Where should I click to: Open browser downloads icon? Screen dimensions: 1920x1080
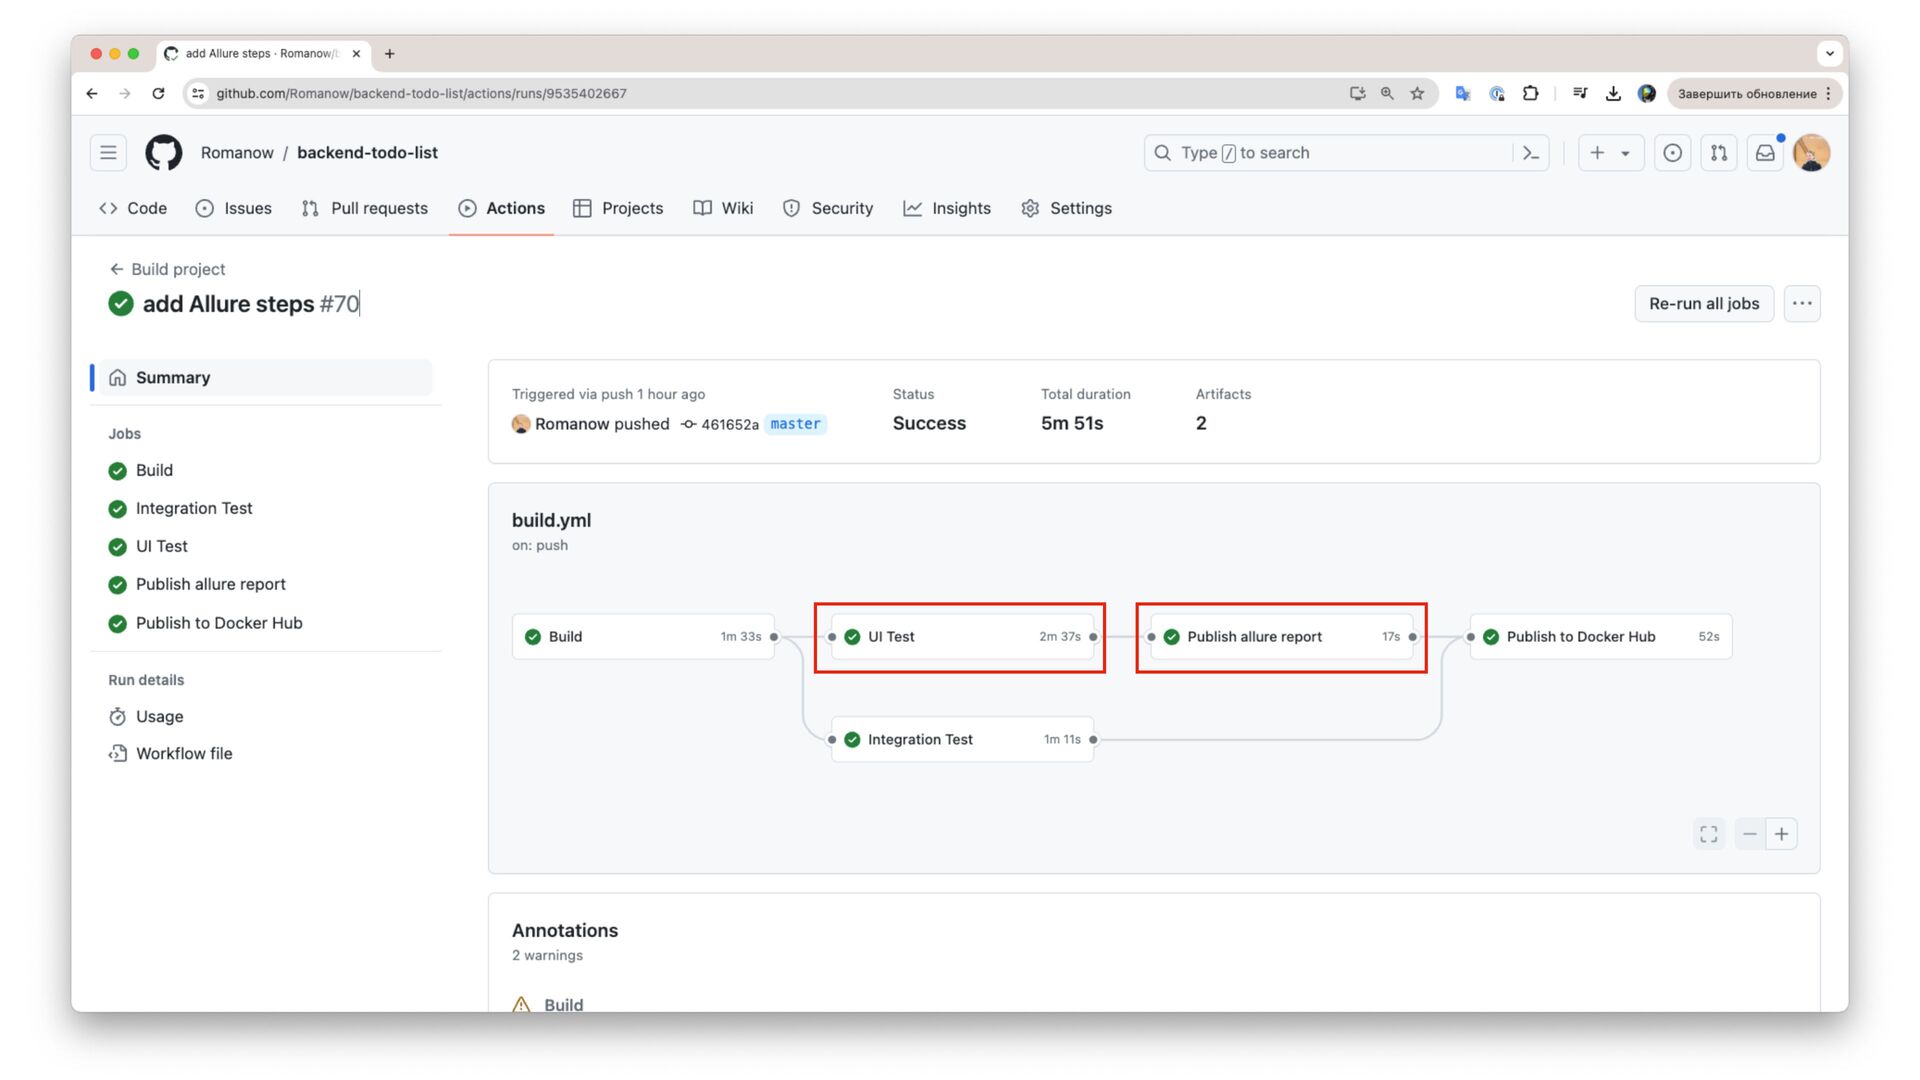click(x=1613, y=93)
